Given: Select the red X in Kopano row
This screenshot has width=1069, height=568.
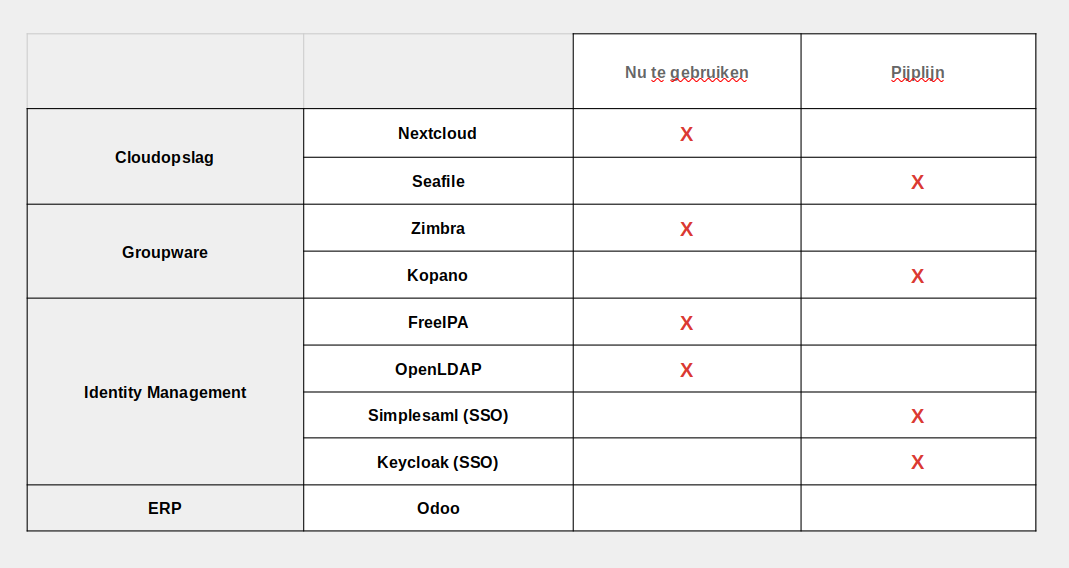Looking at the screenshot, I should click(x=917, y=276).
